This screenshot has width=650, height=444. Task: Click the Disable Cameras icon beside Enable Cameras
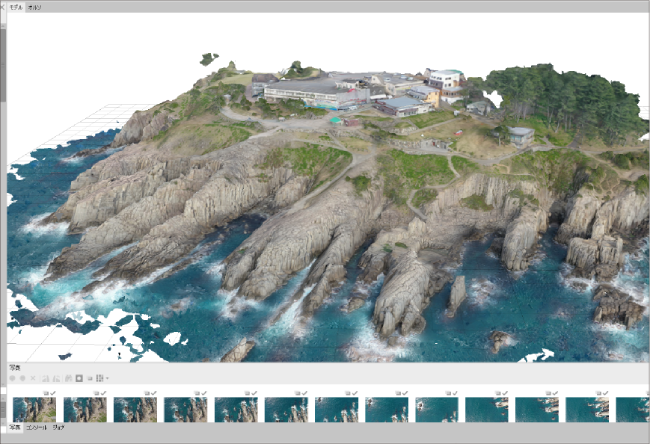coord(22,378)
